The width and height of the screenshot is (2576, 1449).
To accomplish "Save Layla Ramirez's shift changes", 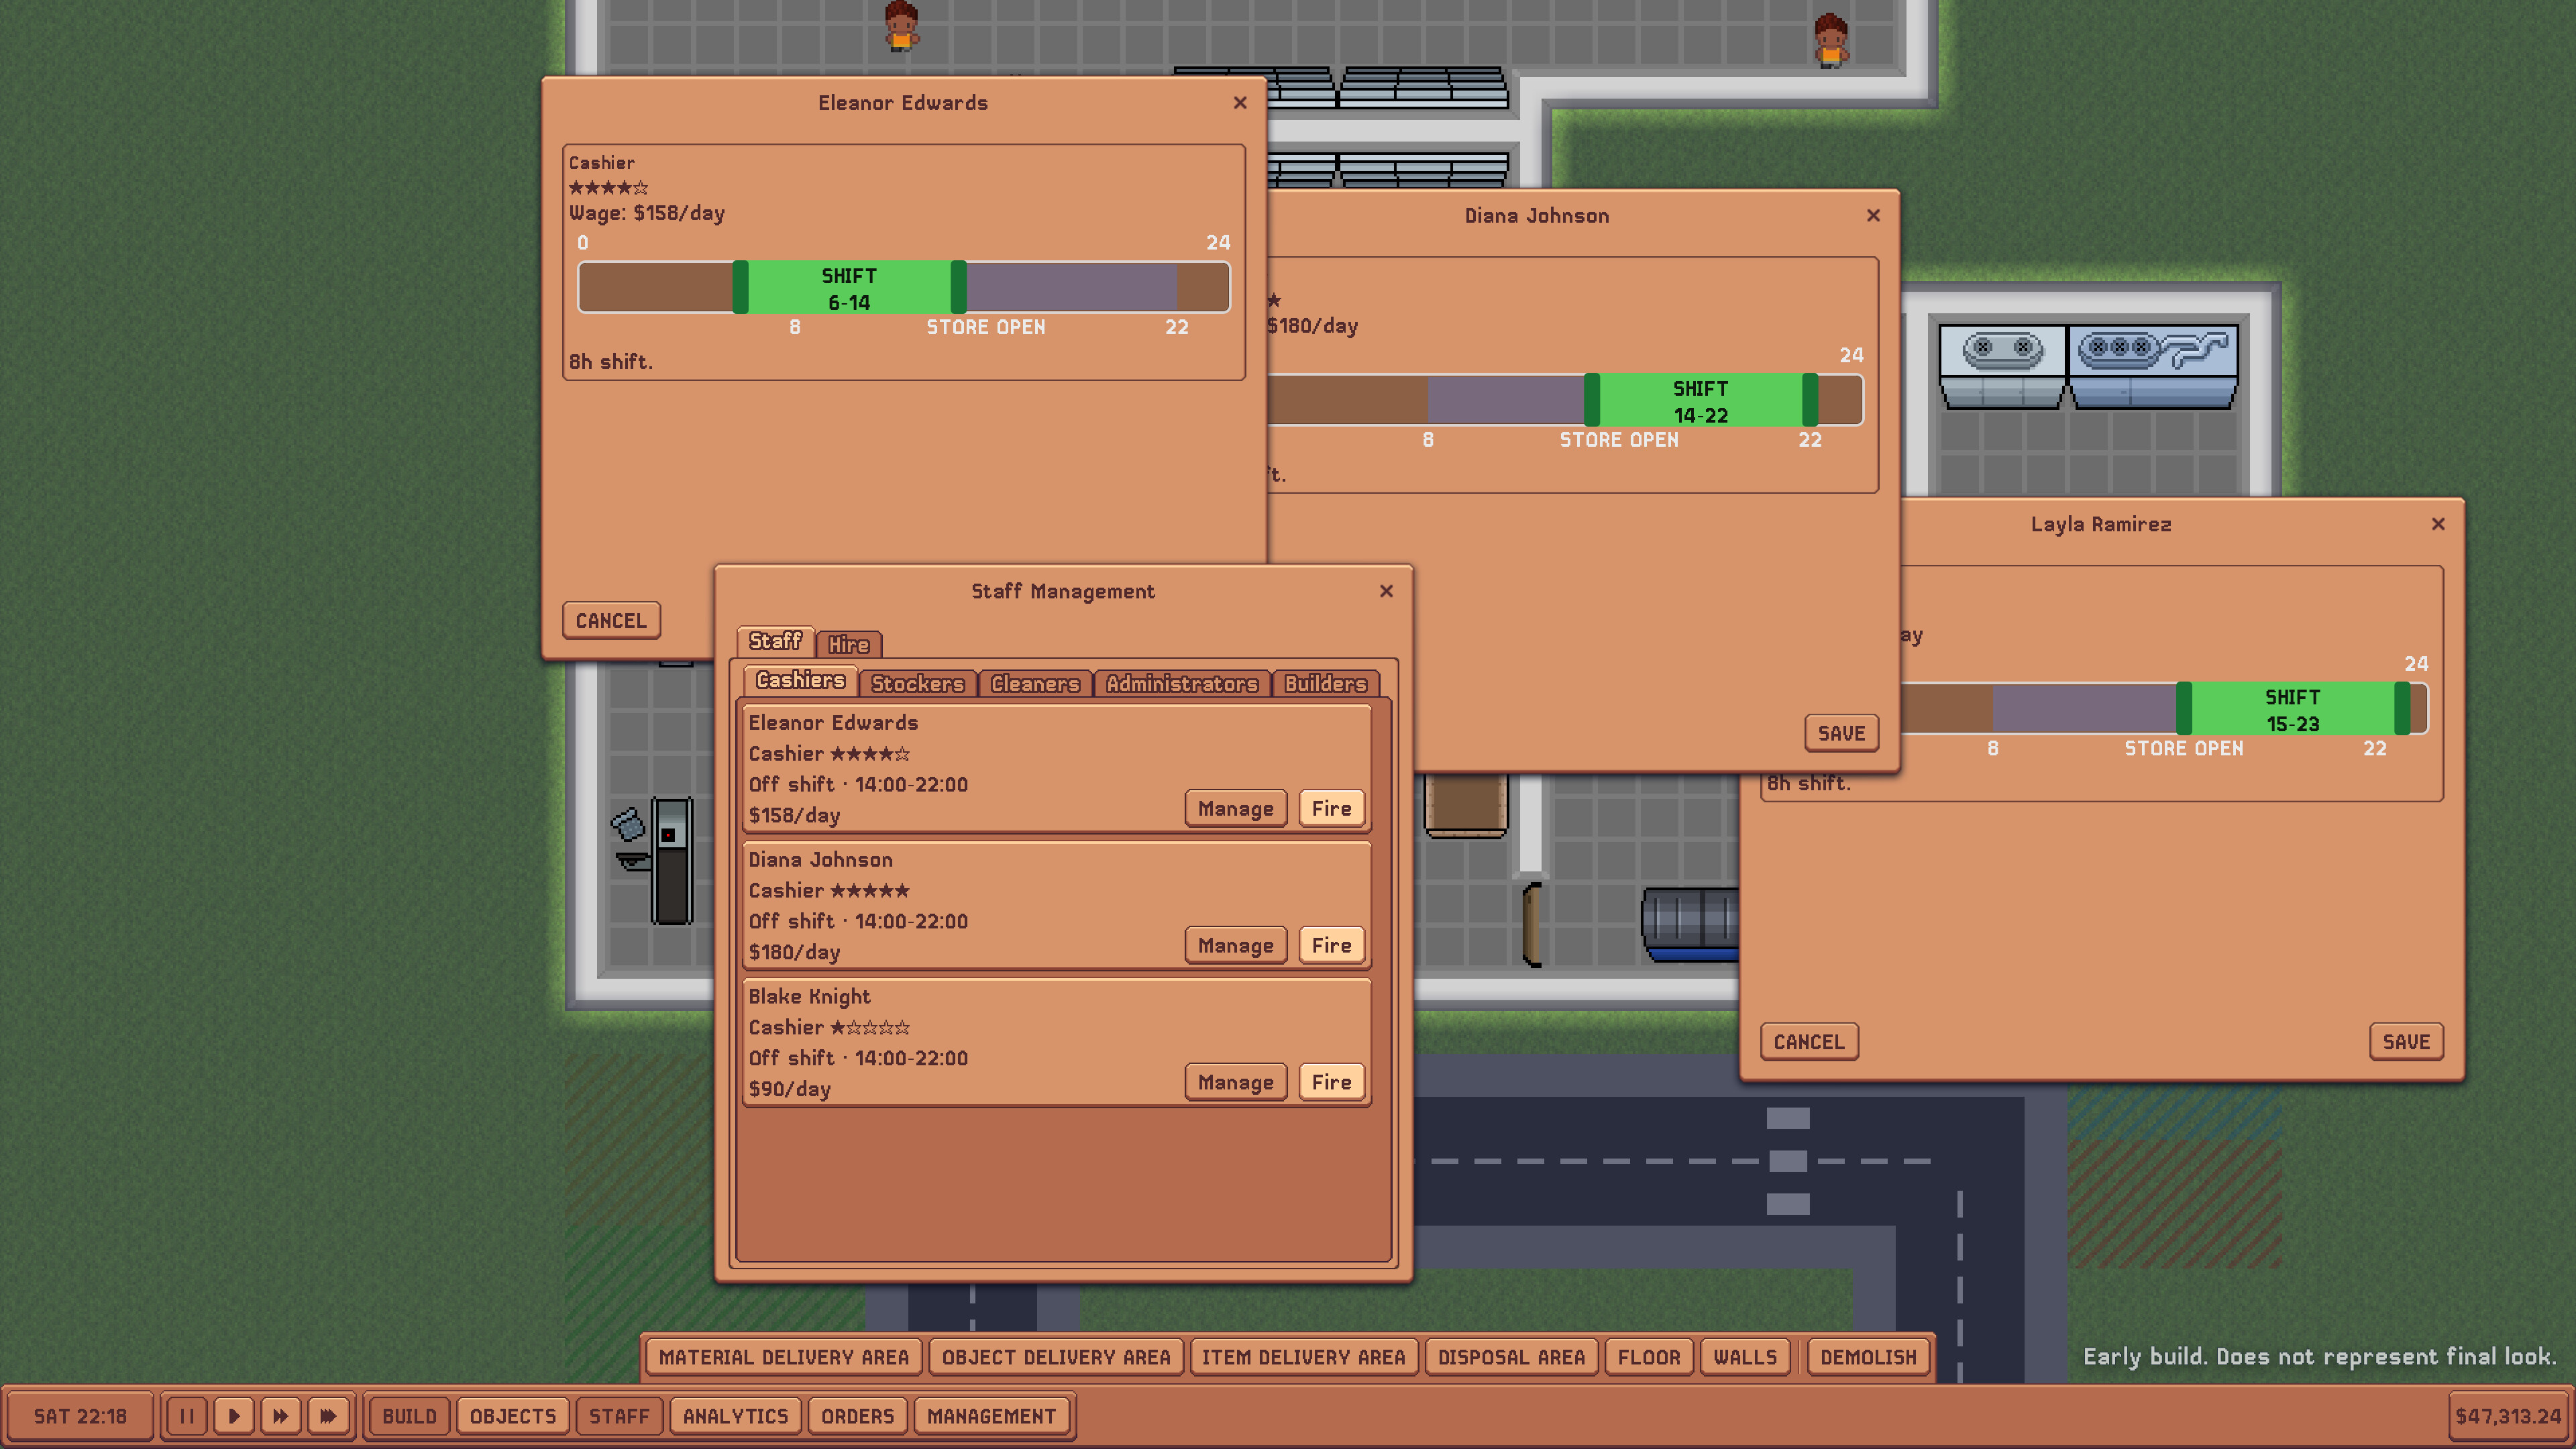I will point(2406,1042).
